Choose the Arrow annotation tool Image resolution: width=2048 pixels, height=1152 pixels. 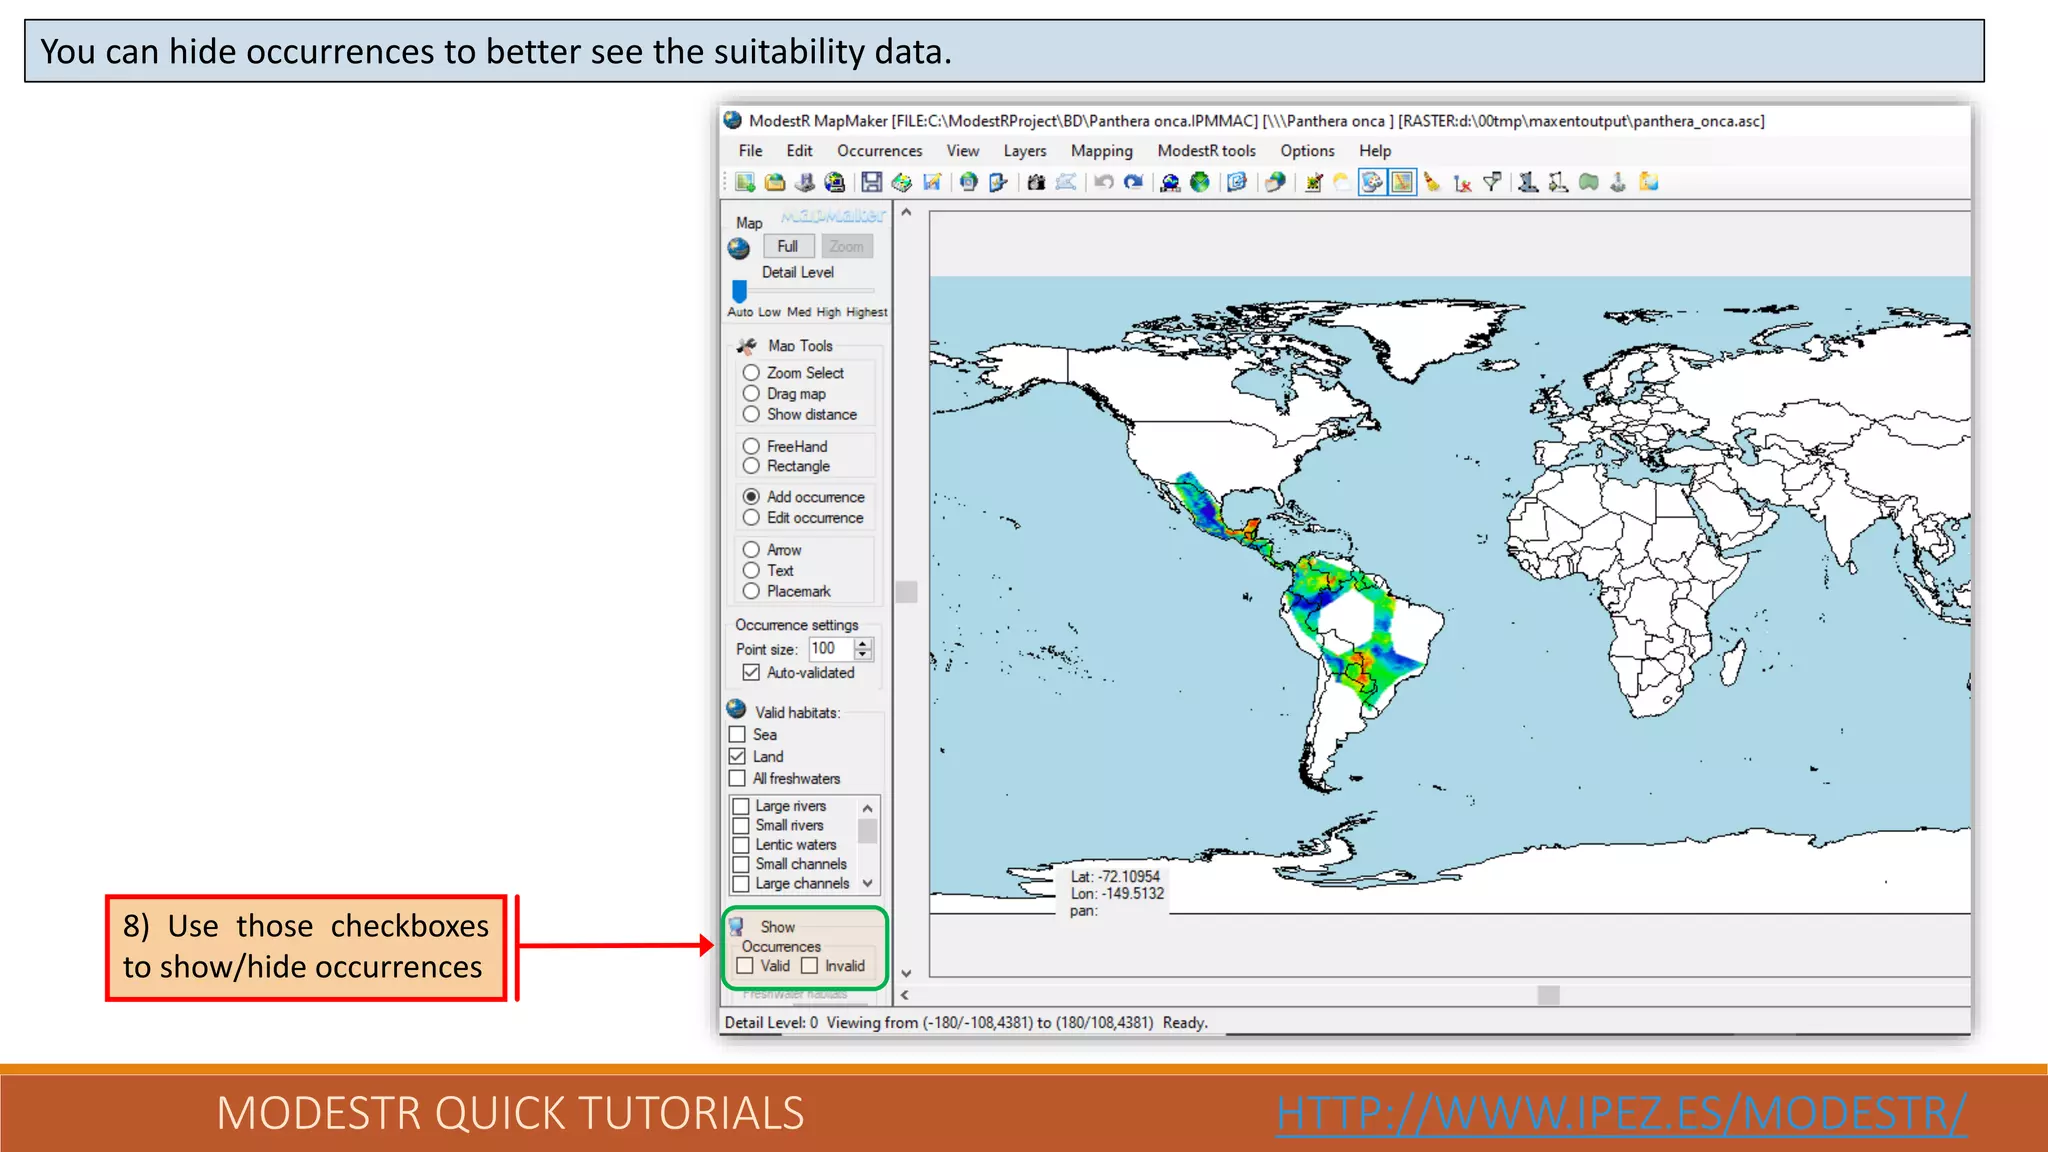coord(751,549)
